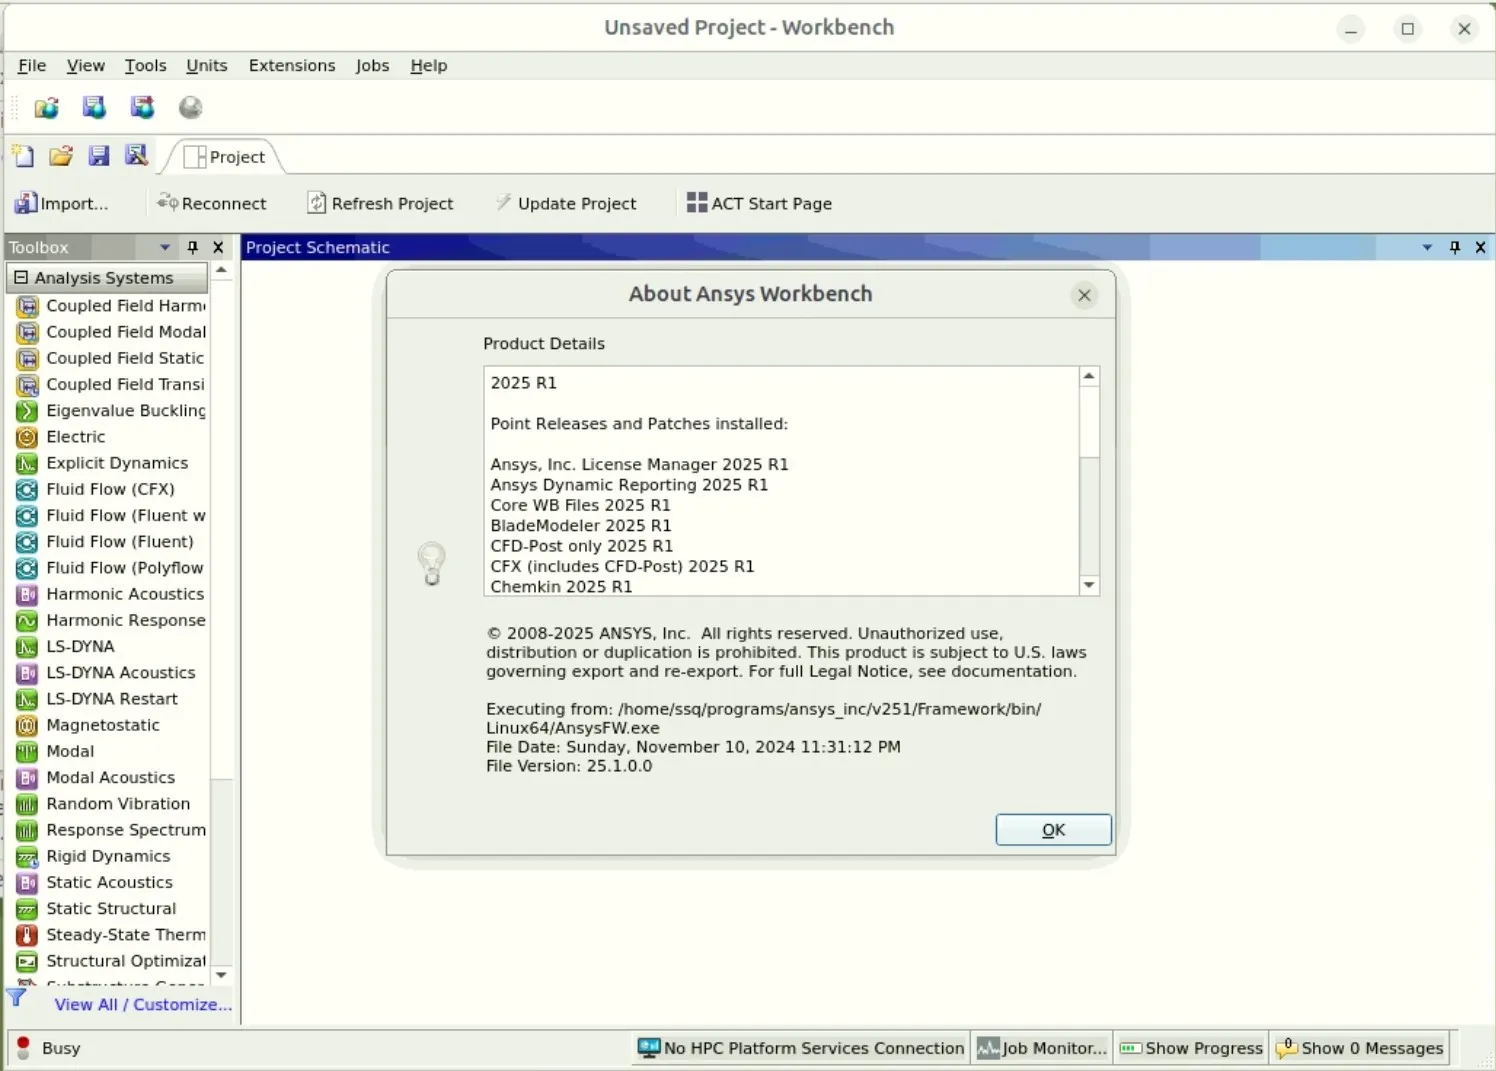Open the Jobs menu

[372, 65]
